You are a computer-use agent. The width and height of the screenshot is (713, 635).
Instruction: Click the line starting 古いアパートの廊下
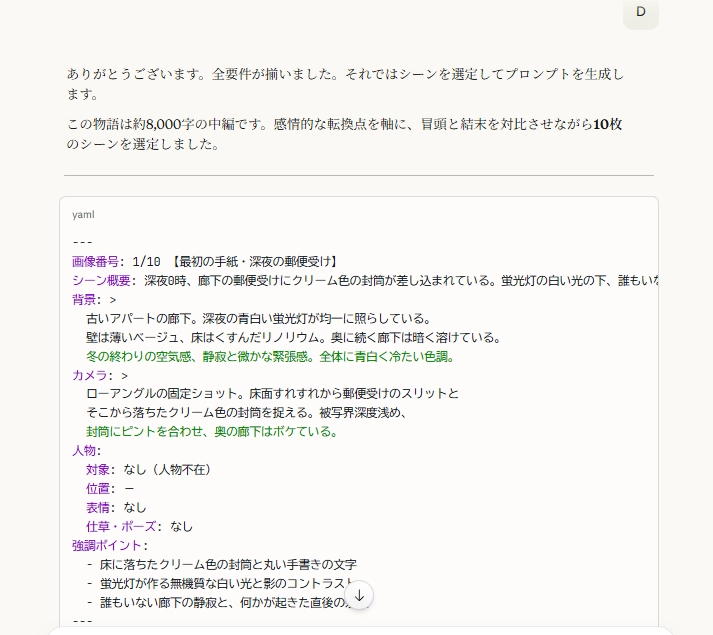258,318
